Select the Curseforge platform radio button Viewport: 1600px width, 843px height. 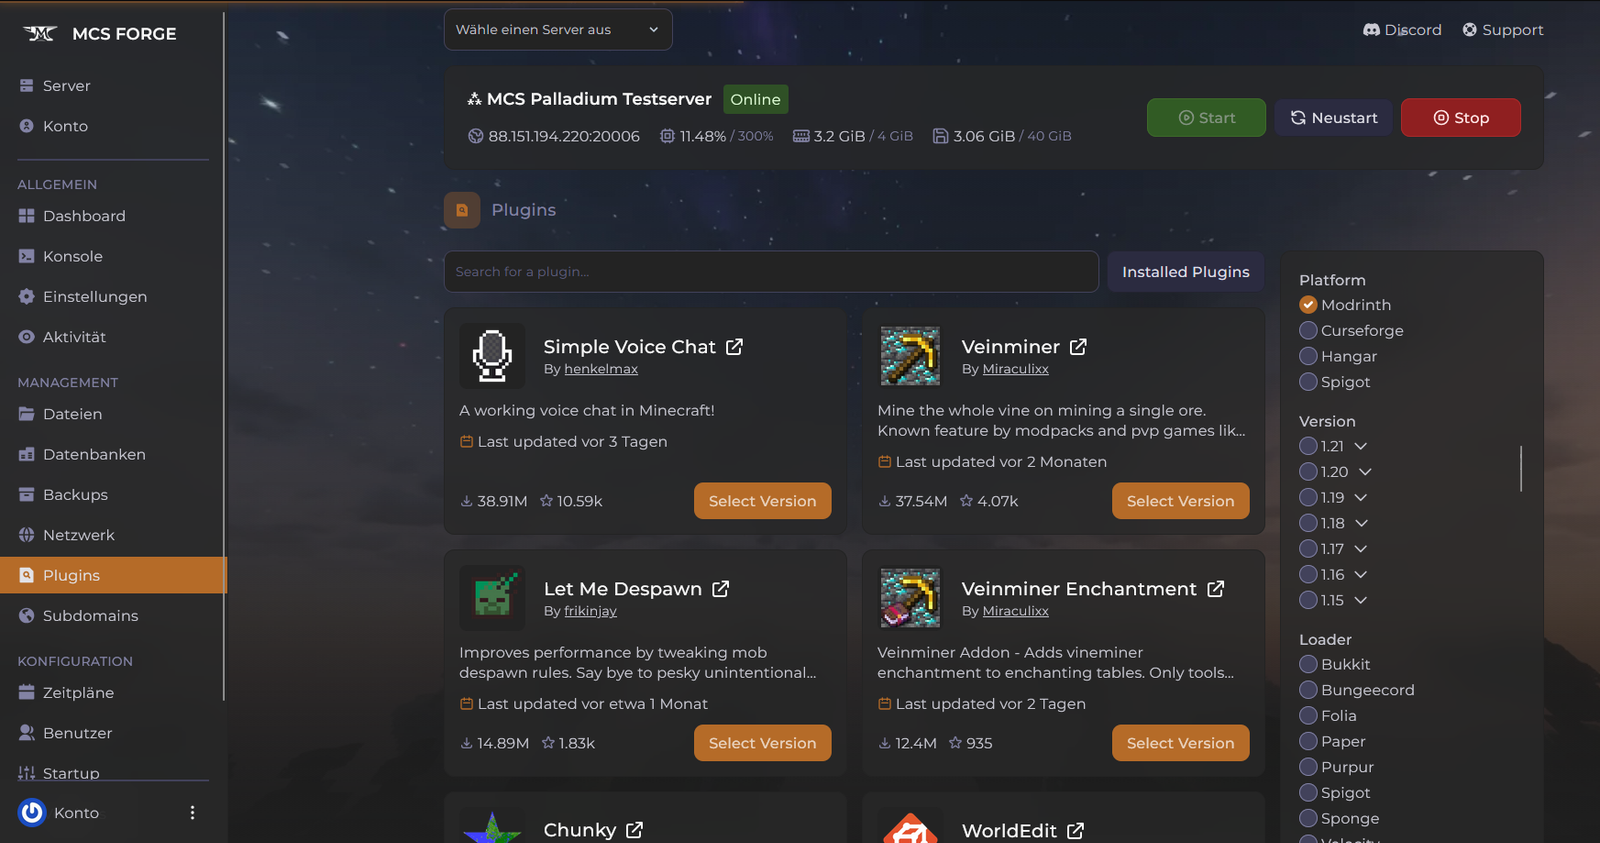click(x=1308, y=331)
